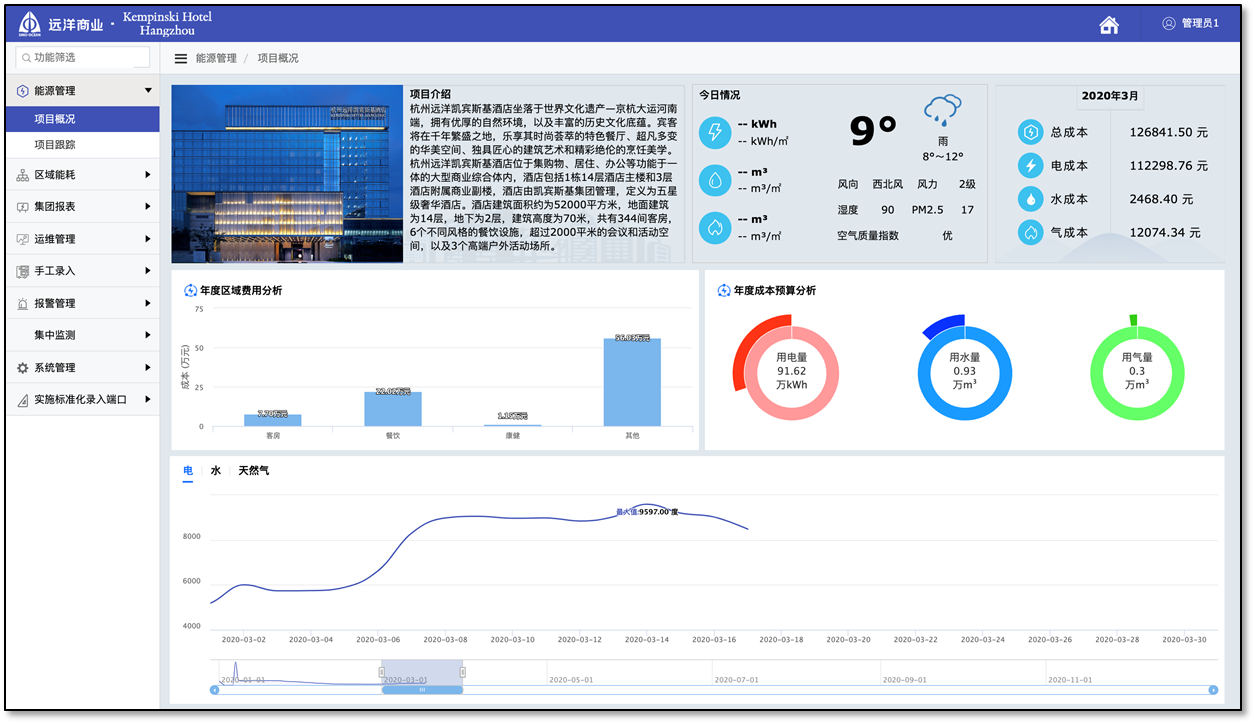The height and width of the screenshot is (724, 1255).
Task: Click the 管理员1 username
Action: (x=1200, y=24)
